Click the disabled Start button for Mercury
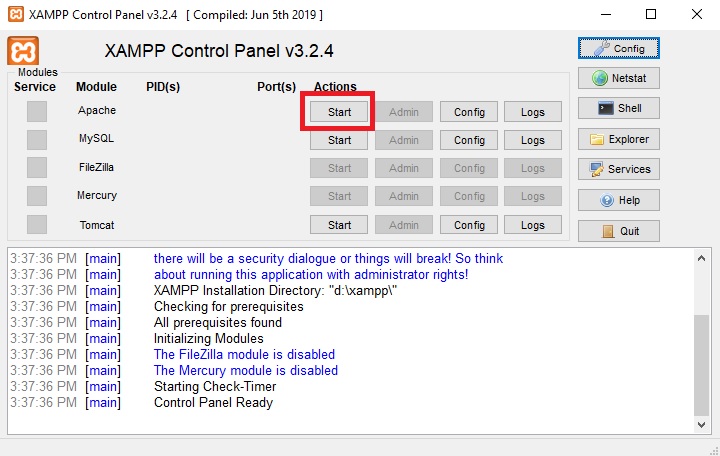Viewport: 720px width, 456px height. click(339, 196)
